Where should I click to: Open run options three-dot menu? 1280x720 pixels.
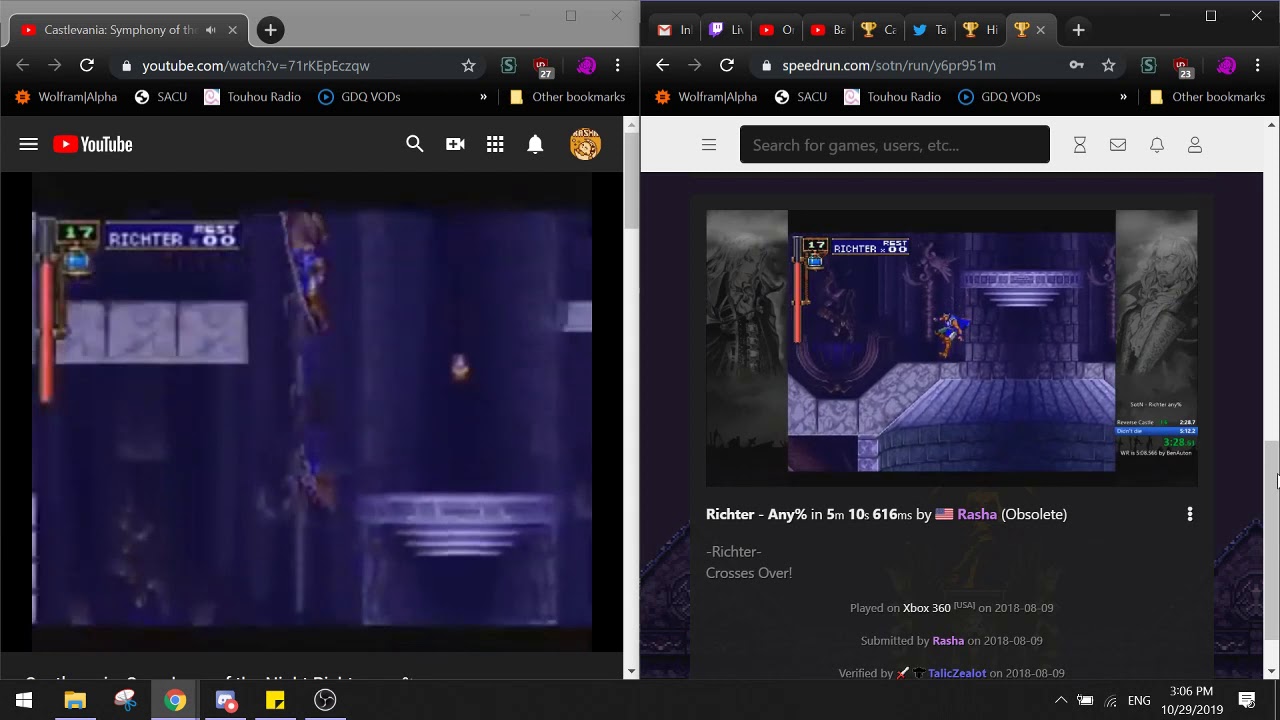(1190, 514)
